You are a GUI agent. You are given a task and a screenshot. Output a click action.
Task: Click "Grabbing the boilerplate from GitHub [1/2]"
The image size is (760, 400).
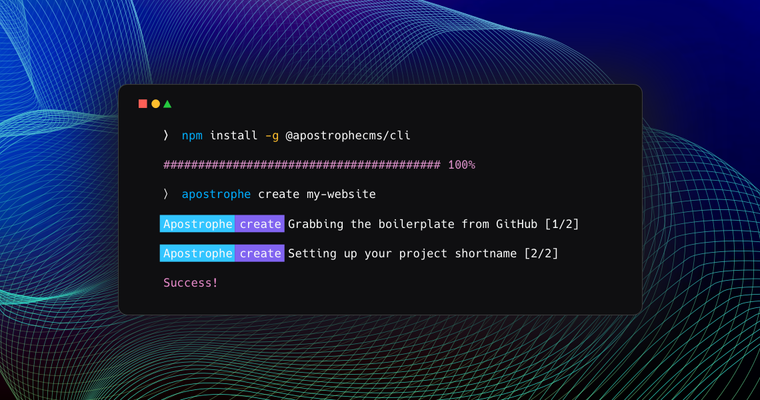click(x=434, y=224)
